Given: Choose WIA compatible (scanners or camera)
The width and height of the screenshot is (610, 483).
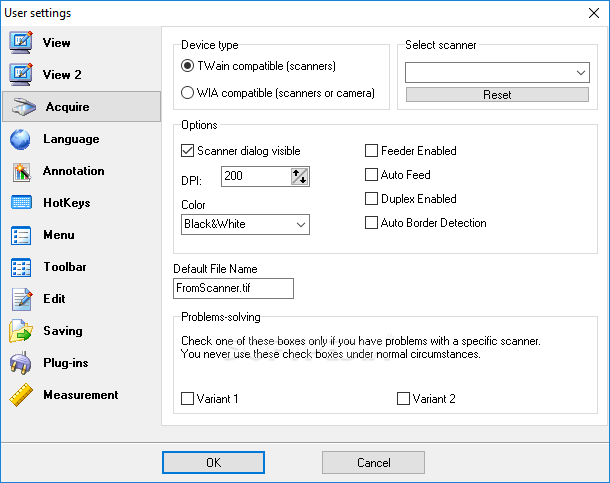Looking at the screenshot, I should [x=188, y=93].
